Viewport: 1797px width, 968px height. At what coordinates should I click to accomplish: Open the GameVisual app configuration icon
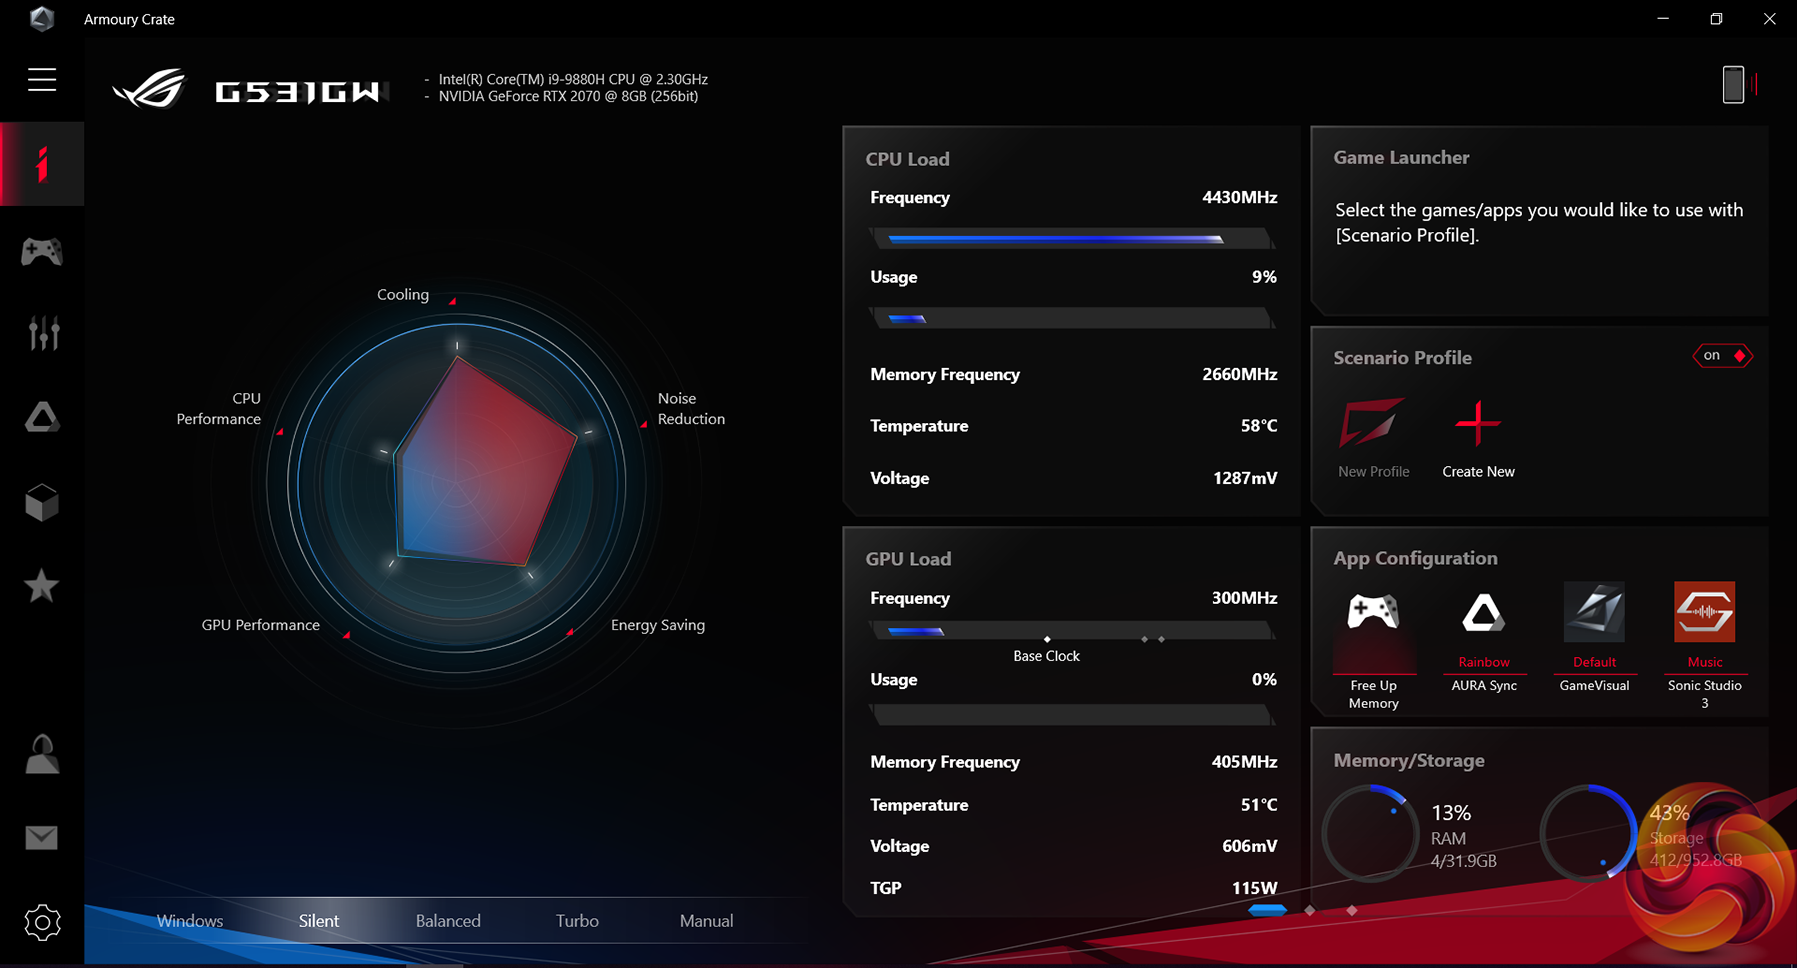click(x=1594, y=611)
